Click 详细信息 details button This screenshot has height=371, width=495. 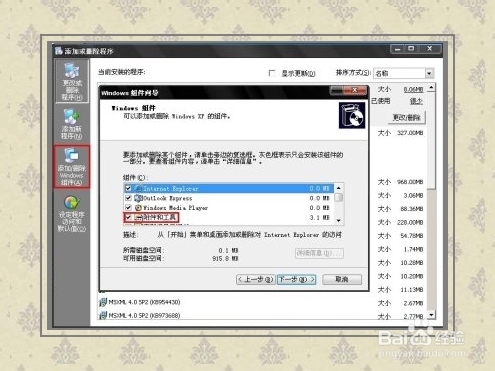pyautogui.click(x=319, y=253)
